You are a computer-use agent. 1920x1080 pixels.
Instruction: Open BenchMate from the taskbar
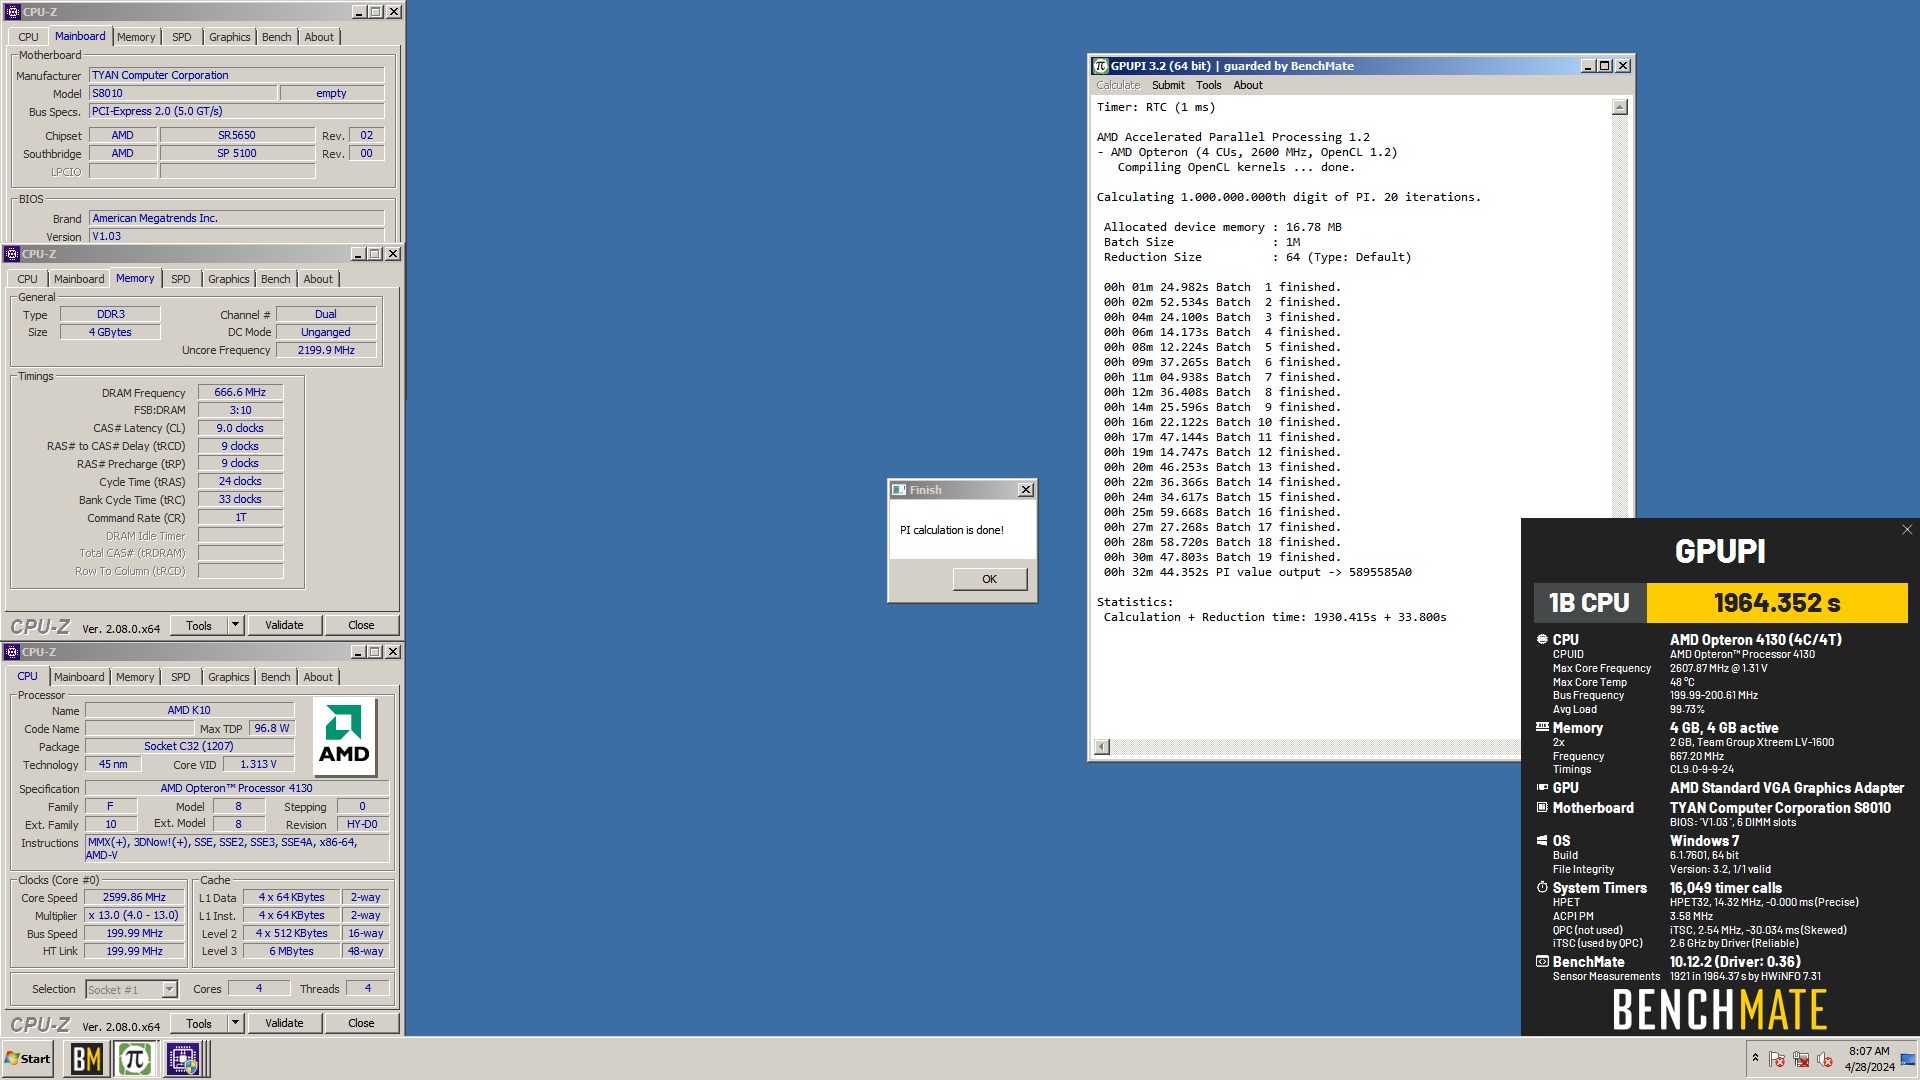coord(86,1058)
